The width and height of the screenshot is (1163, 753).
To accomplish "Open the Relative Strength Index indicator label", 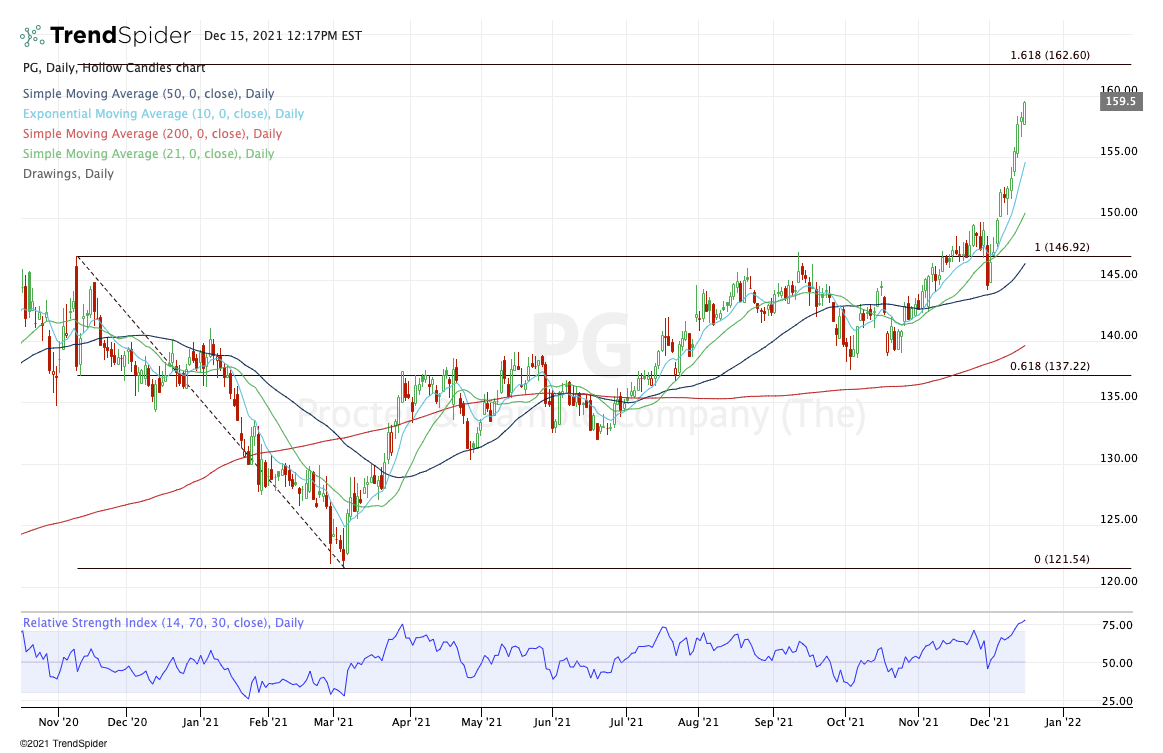I will click(x=163, y=623).
